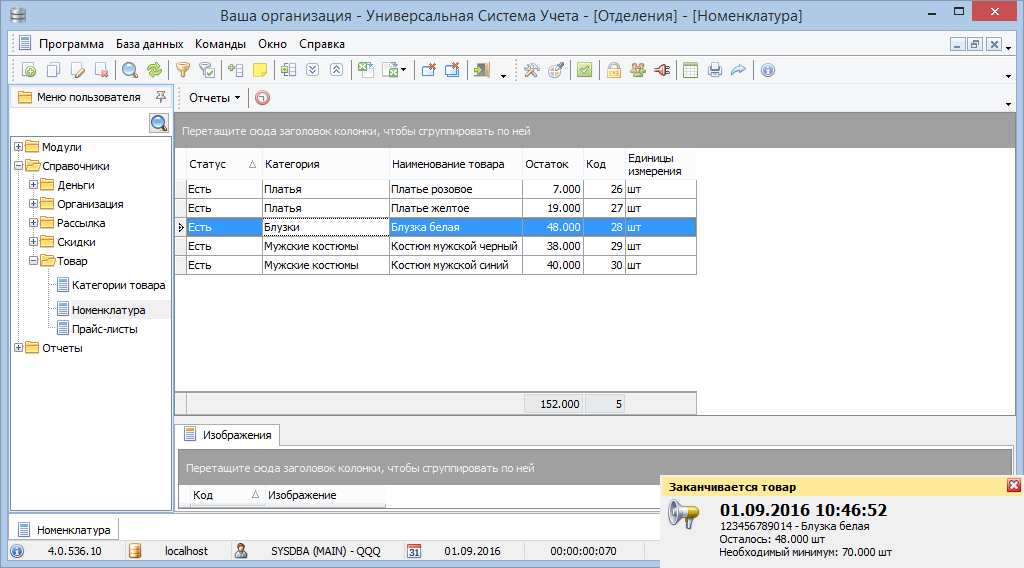Click the Delete record toolbar icon

tap(102, 70)
